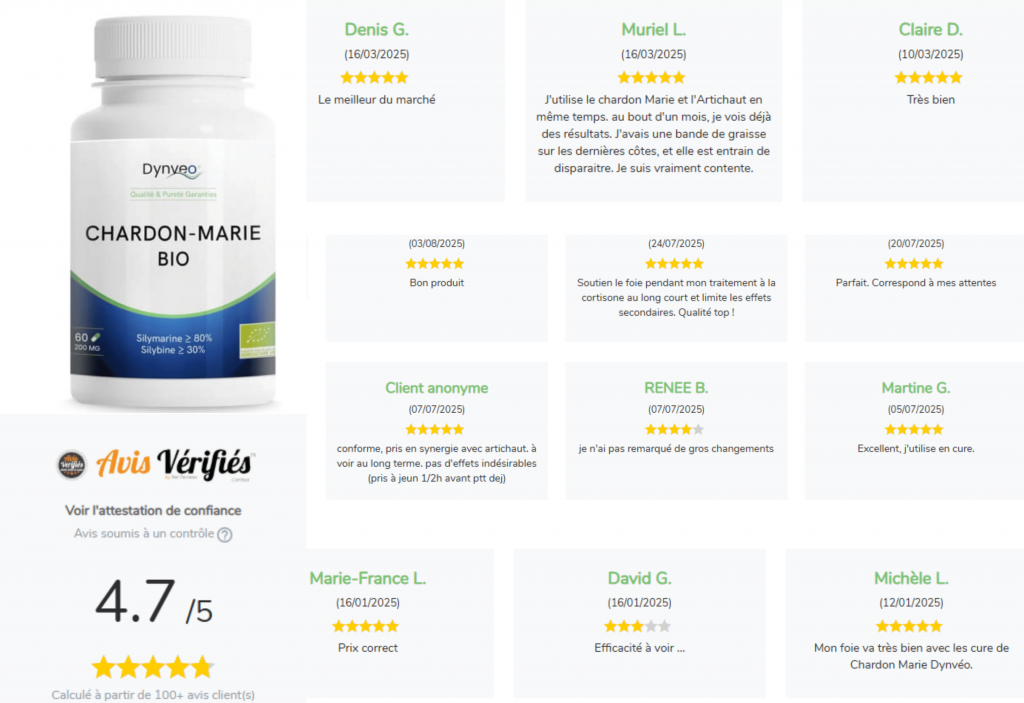
Task: Select reviewer name Muriel L.
Action: pos(653,29)
